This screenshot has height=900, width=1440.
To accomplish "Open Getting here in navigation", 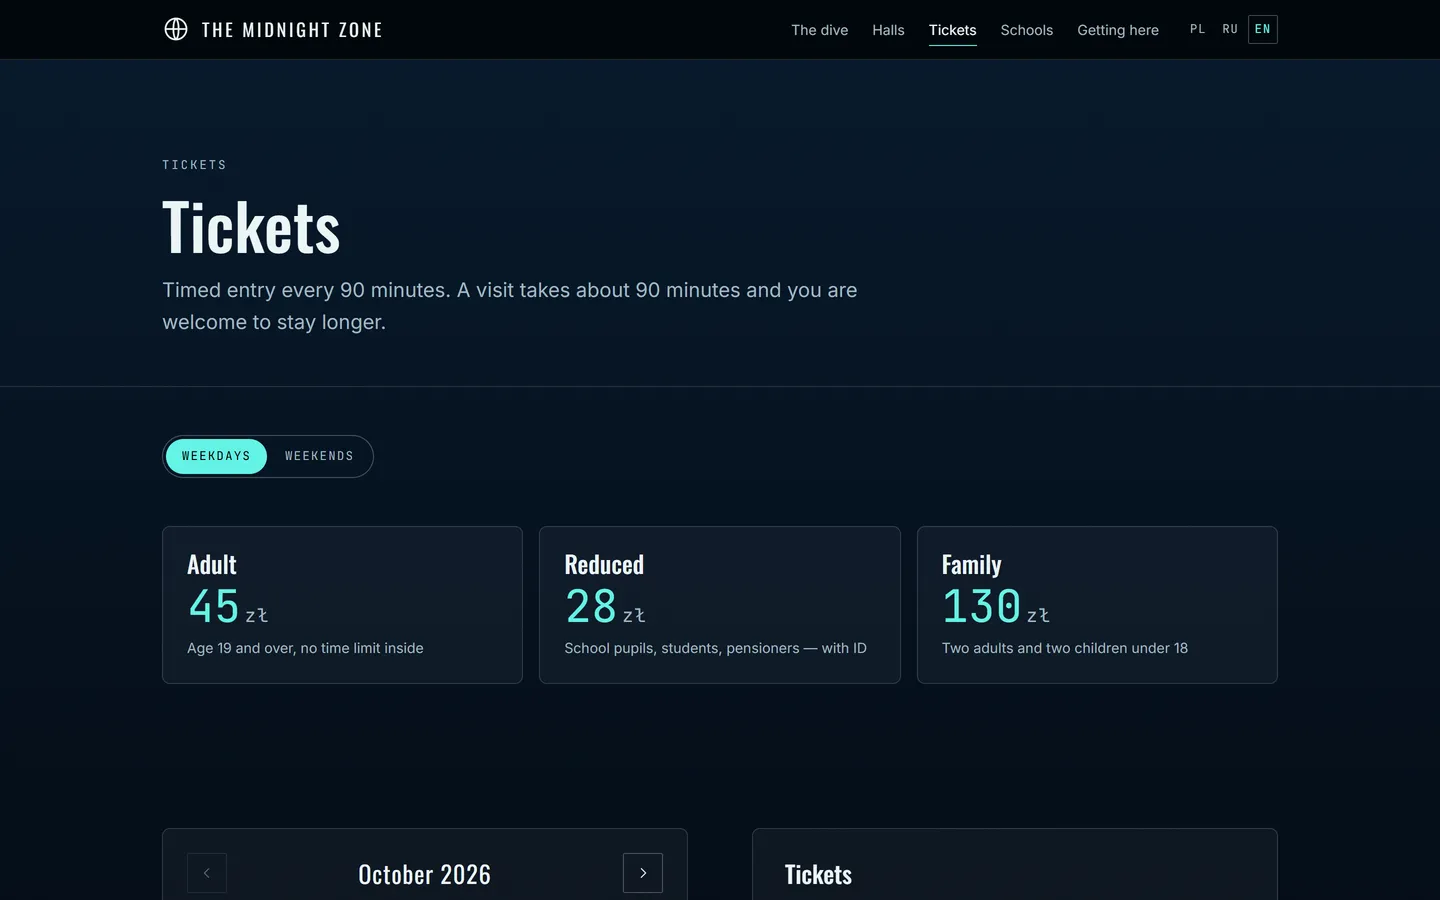I will tap(1118, 30).
